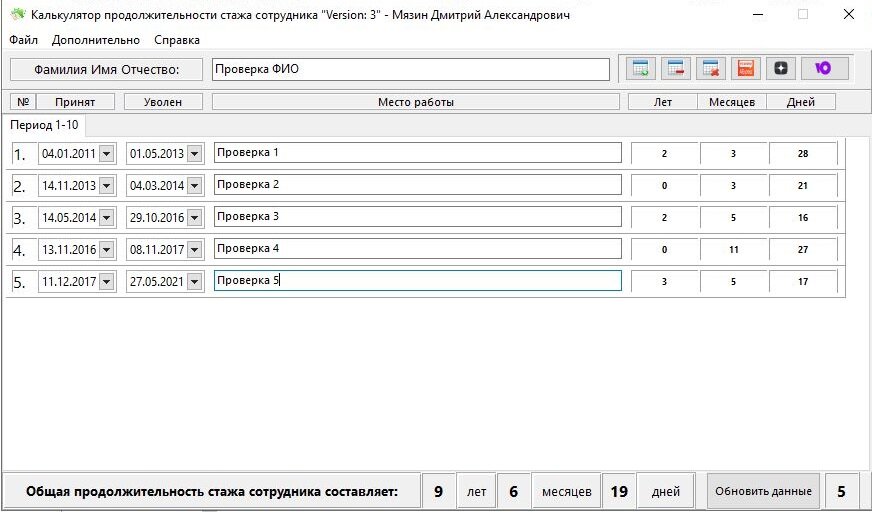Click the orange-red toolbar icon

coord(746,69)
